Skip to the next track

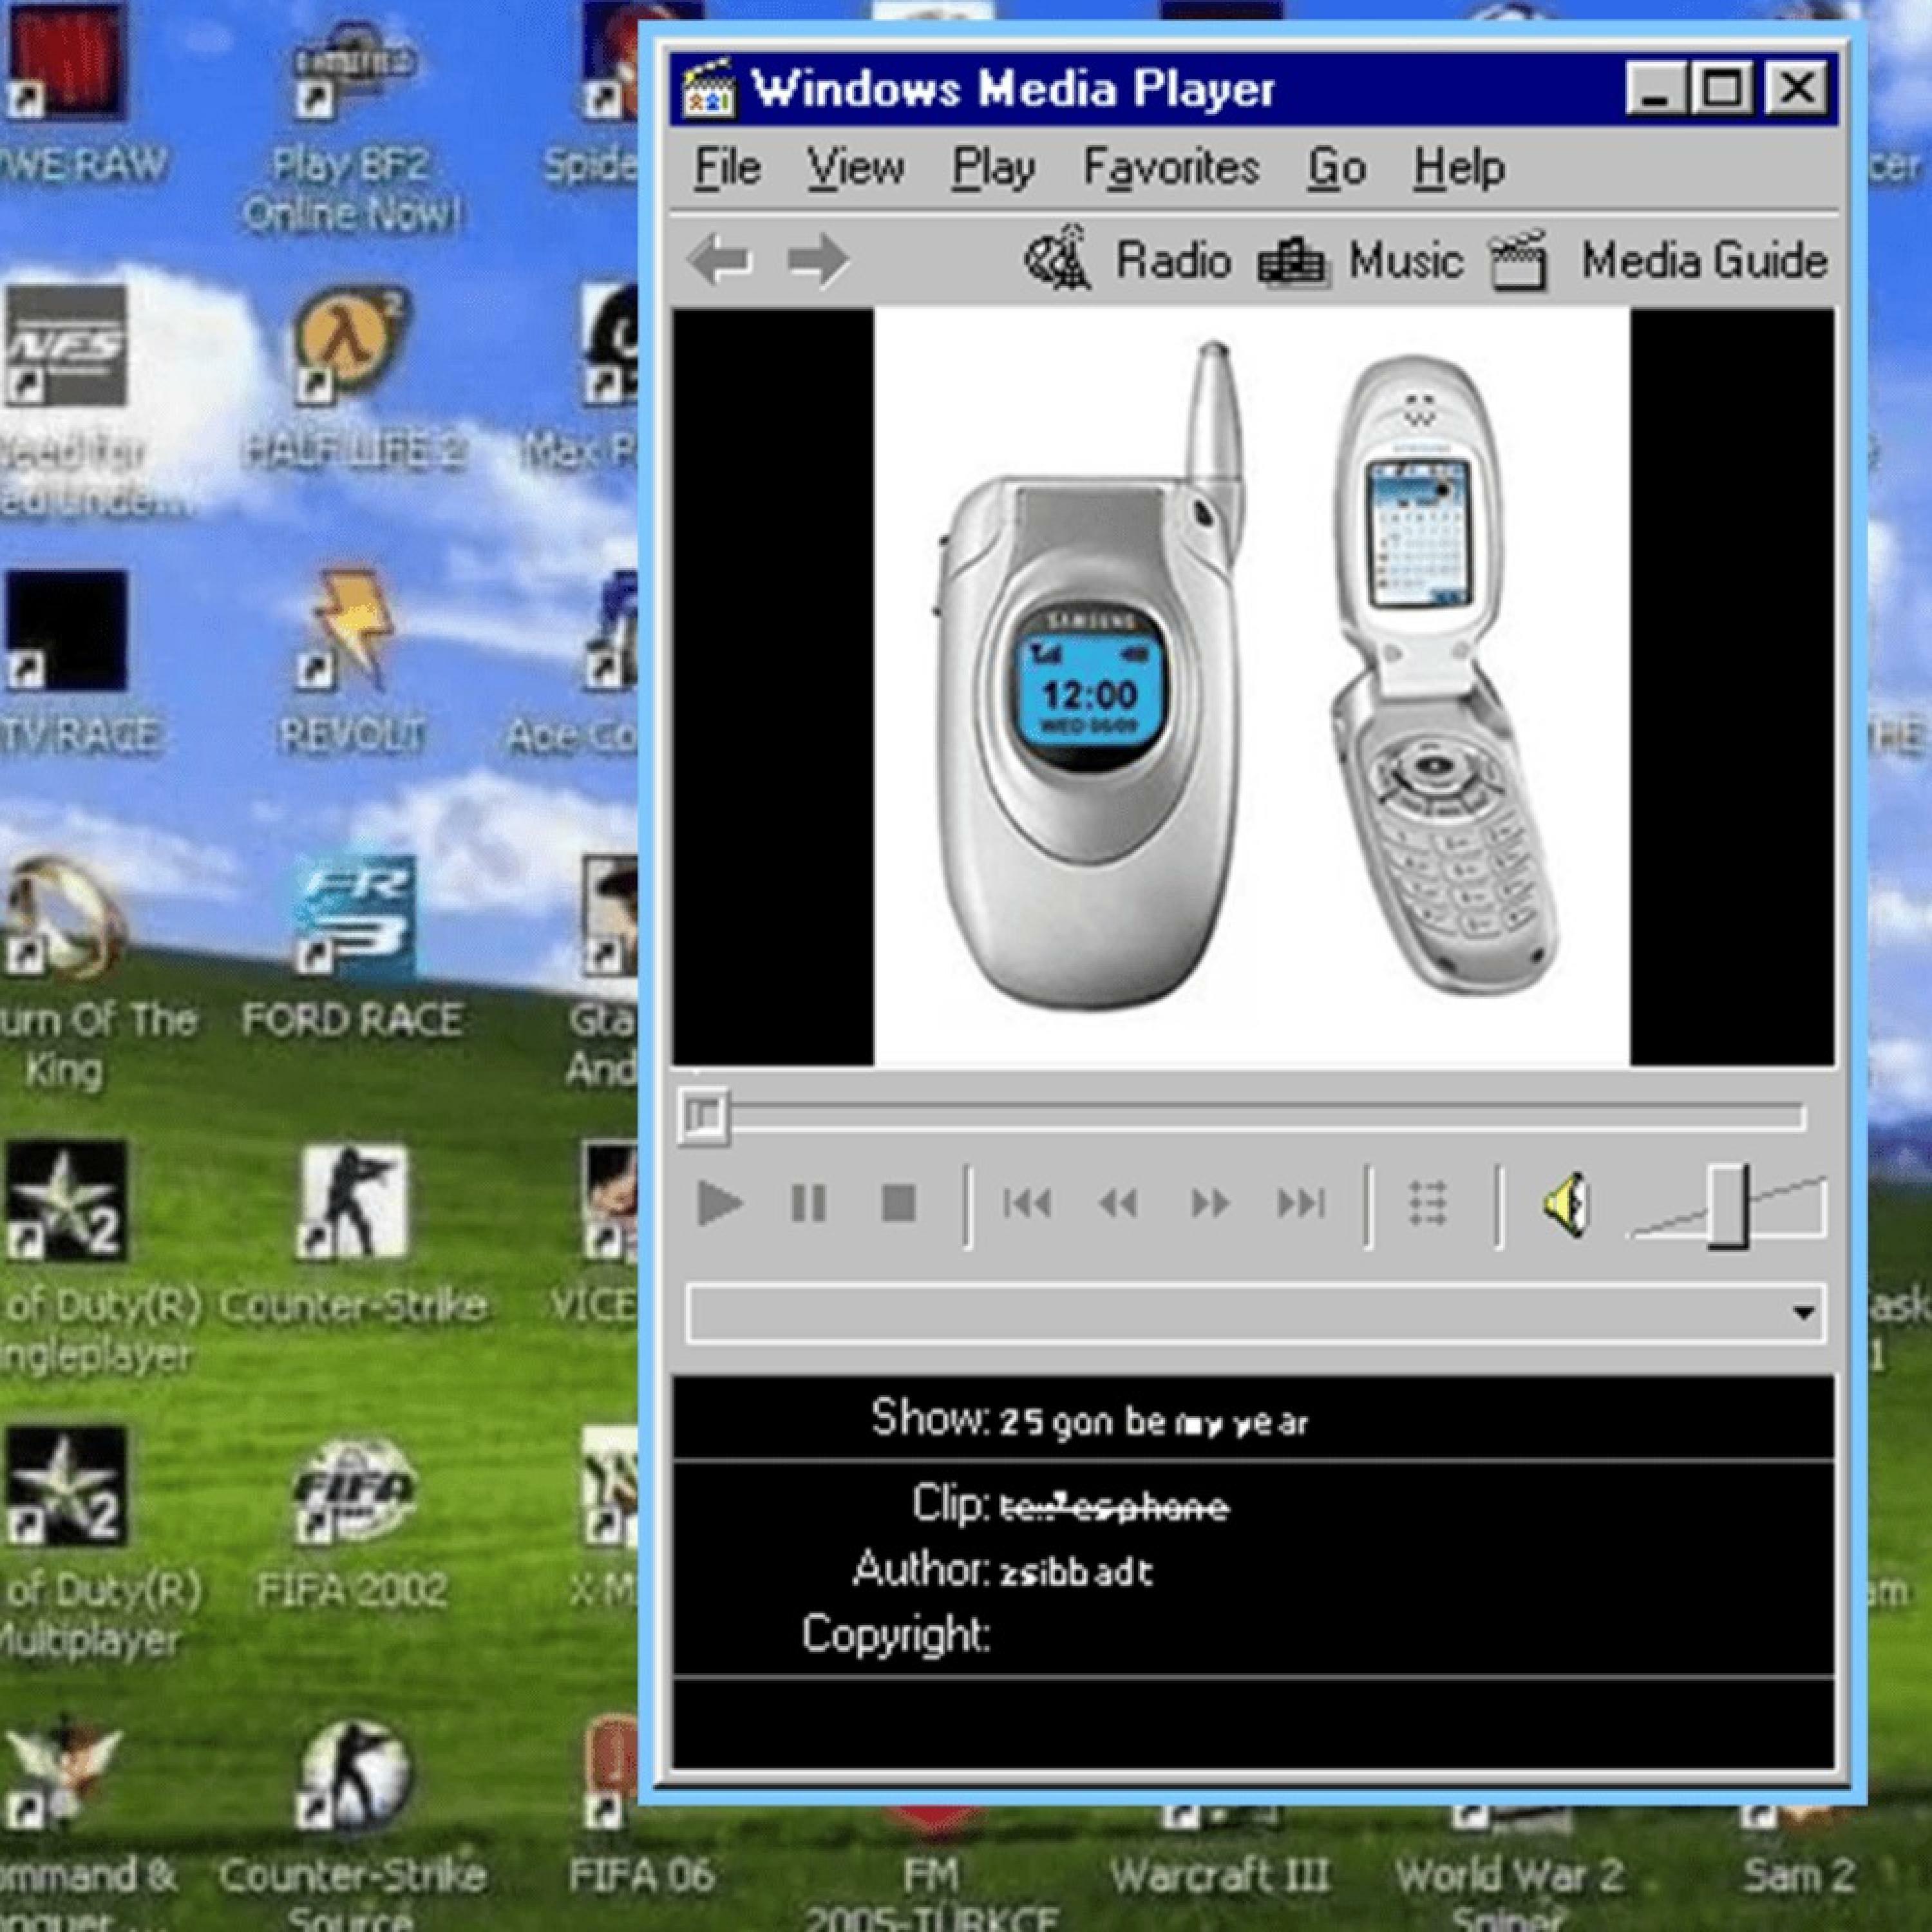point(1301,1203)
